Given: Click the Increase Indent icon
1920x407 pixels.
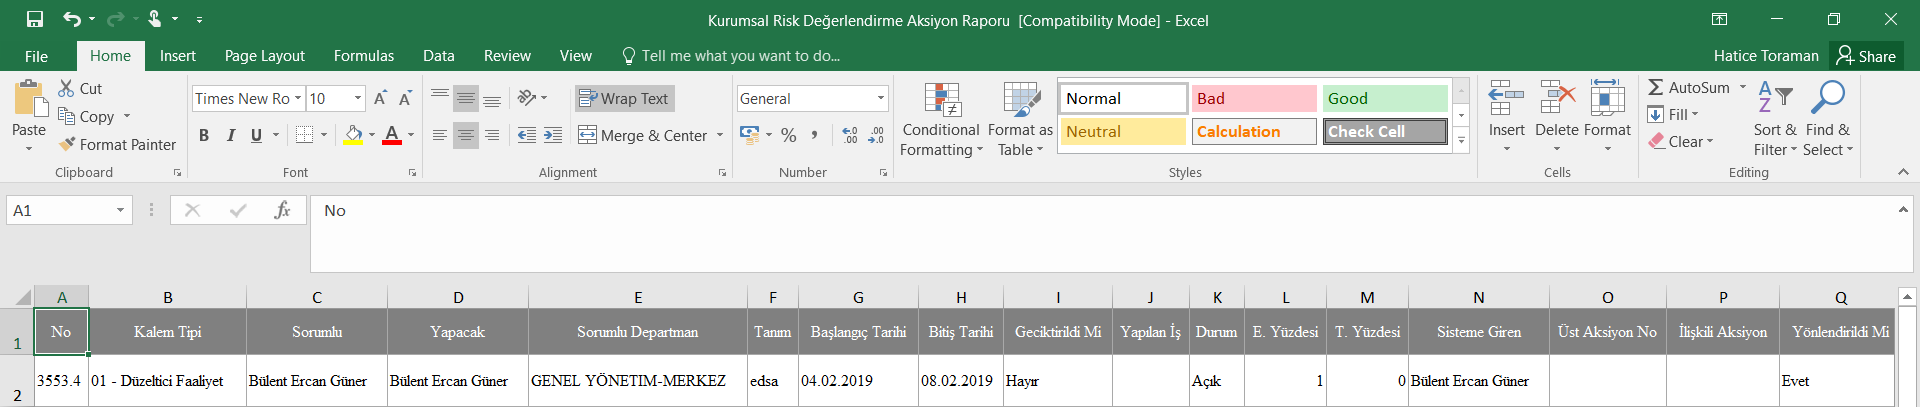Looking at the screenshot, I should (x=553, y=135).
